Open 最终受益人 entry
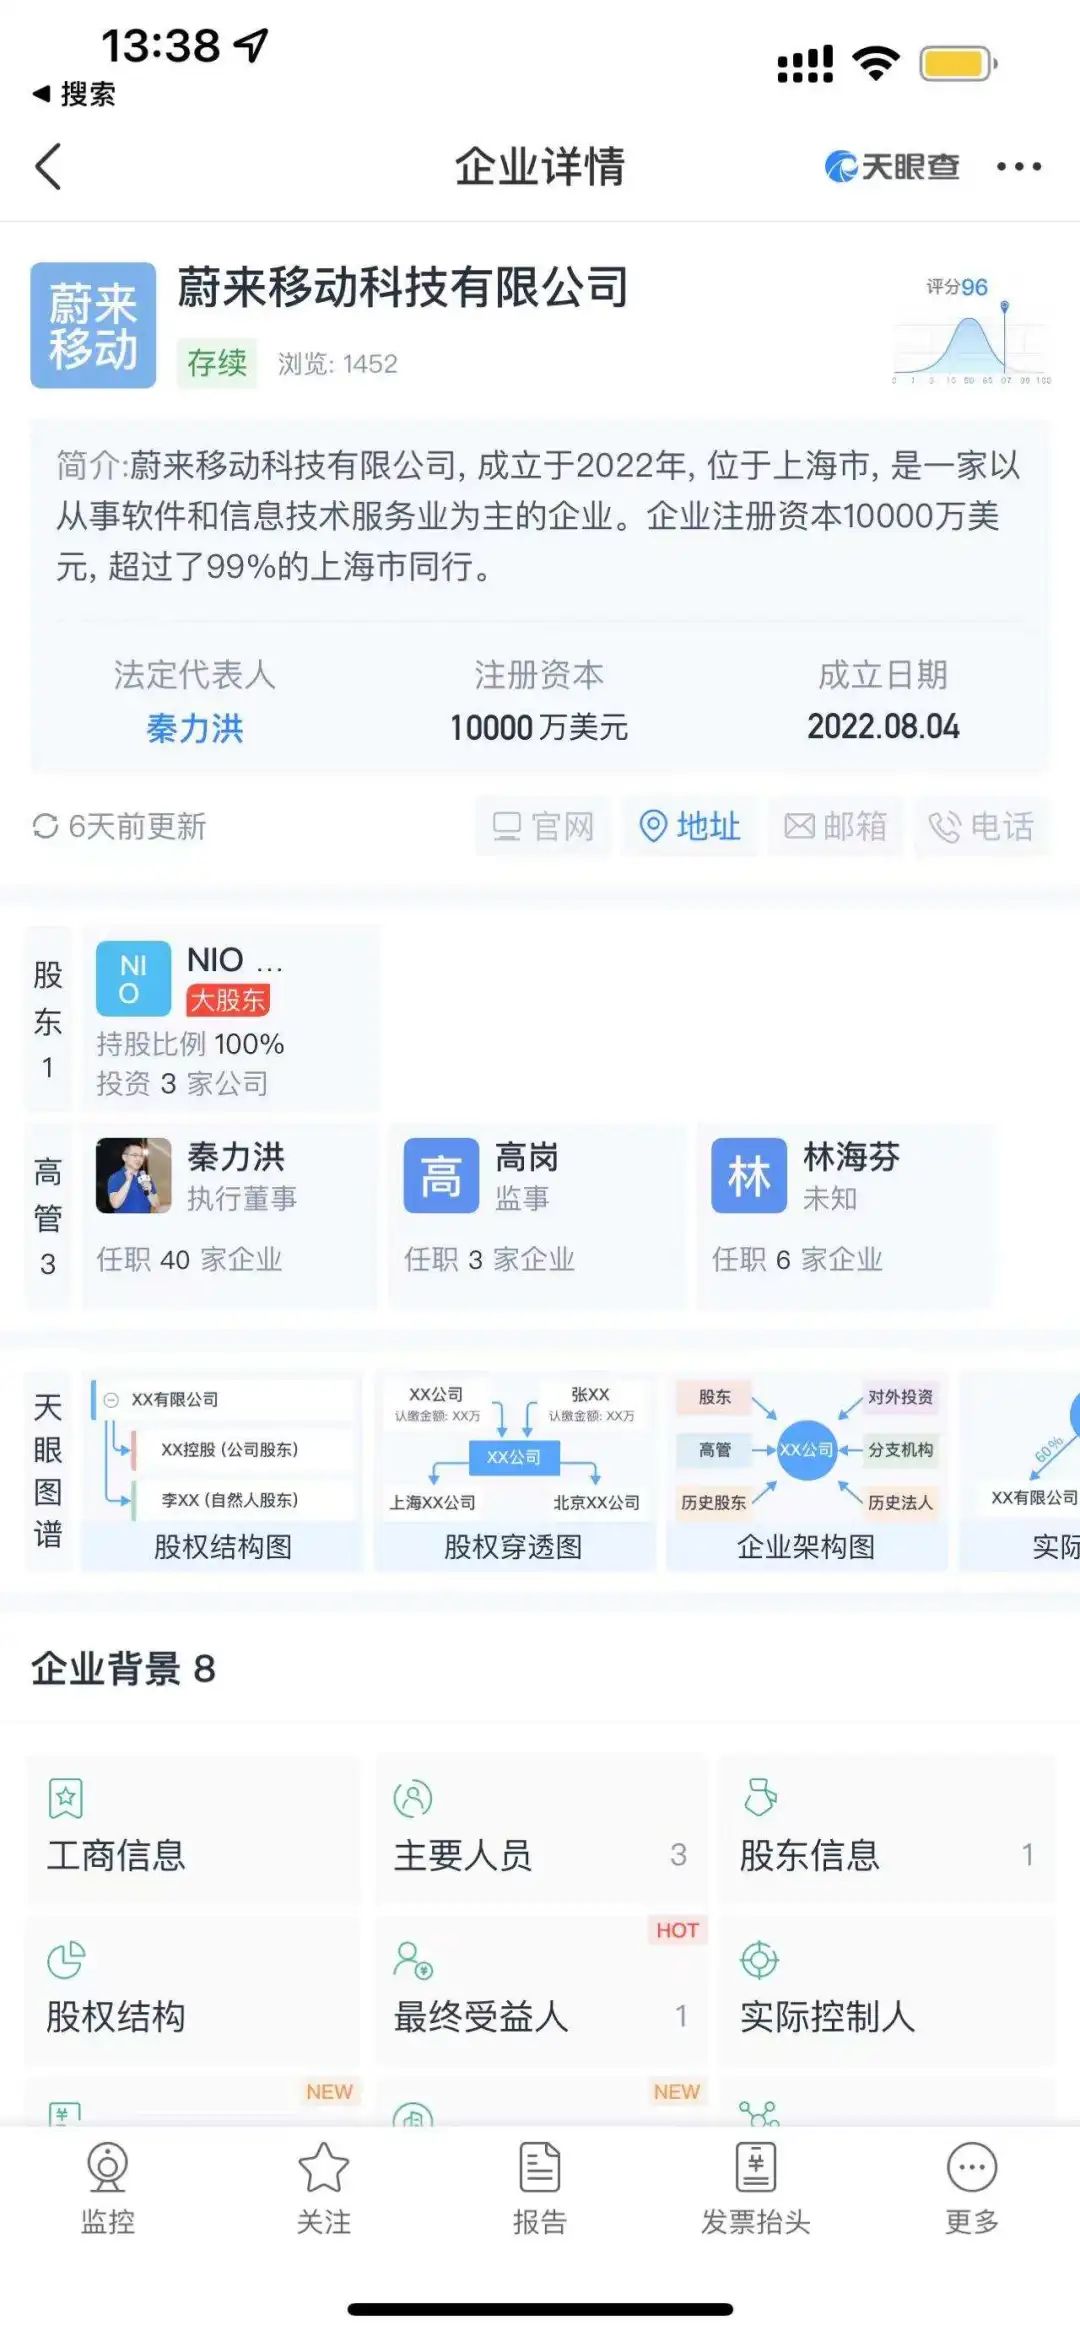The width and height of the screenshot is (1080, 2336). pos(541,1991)
